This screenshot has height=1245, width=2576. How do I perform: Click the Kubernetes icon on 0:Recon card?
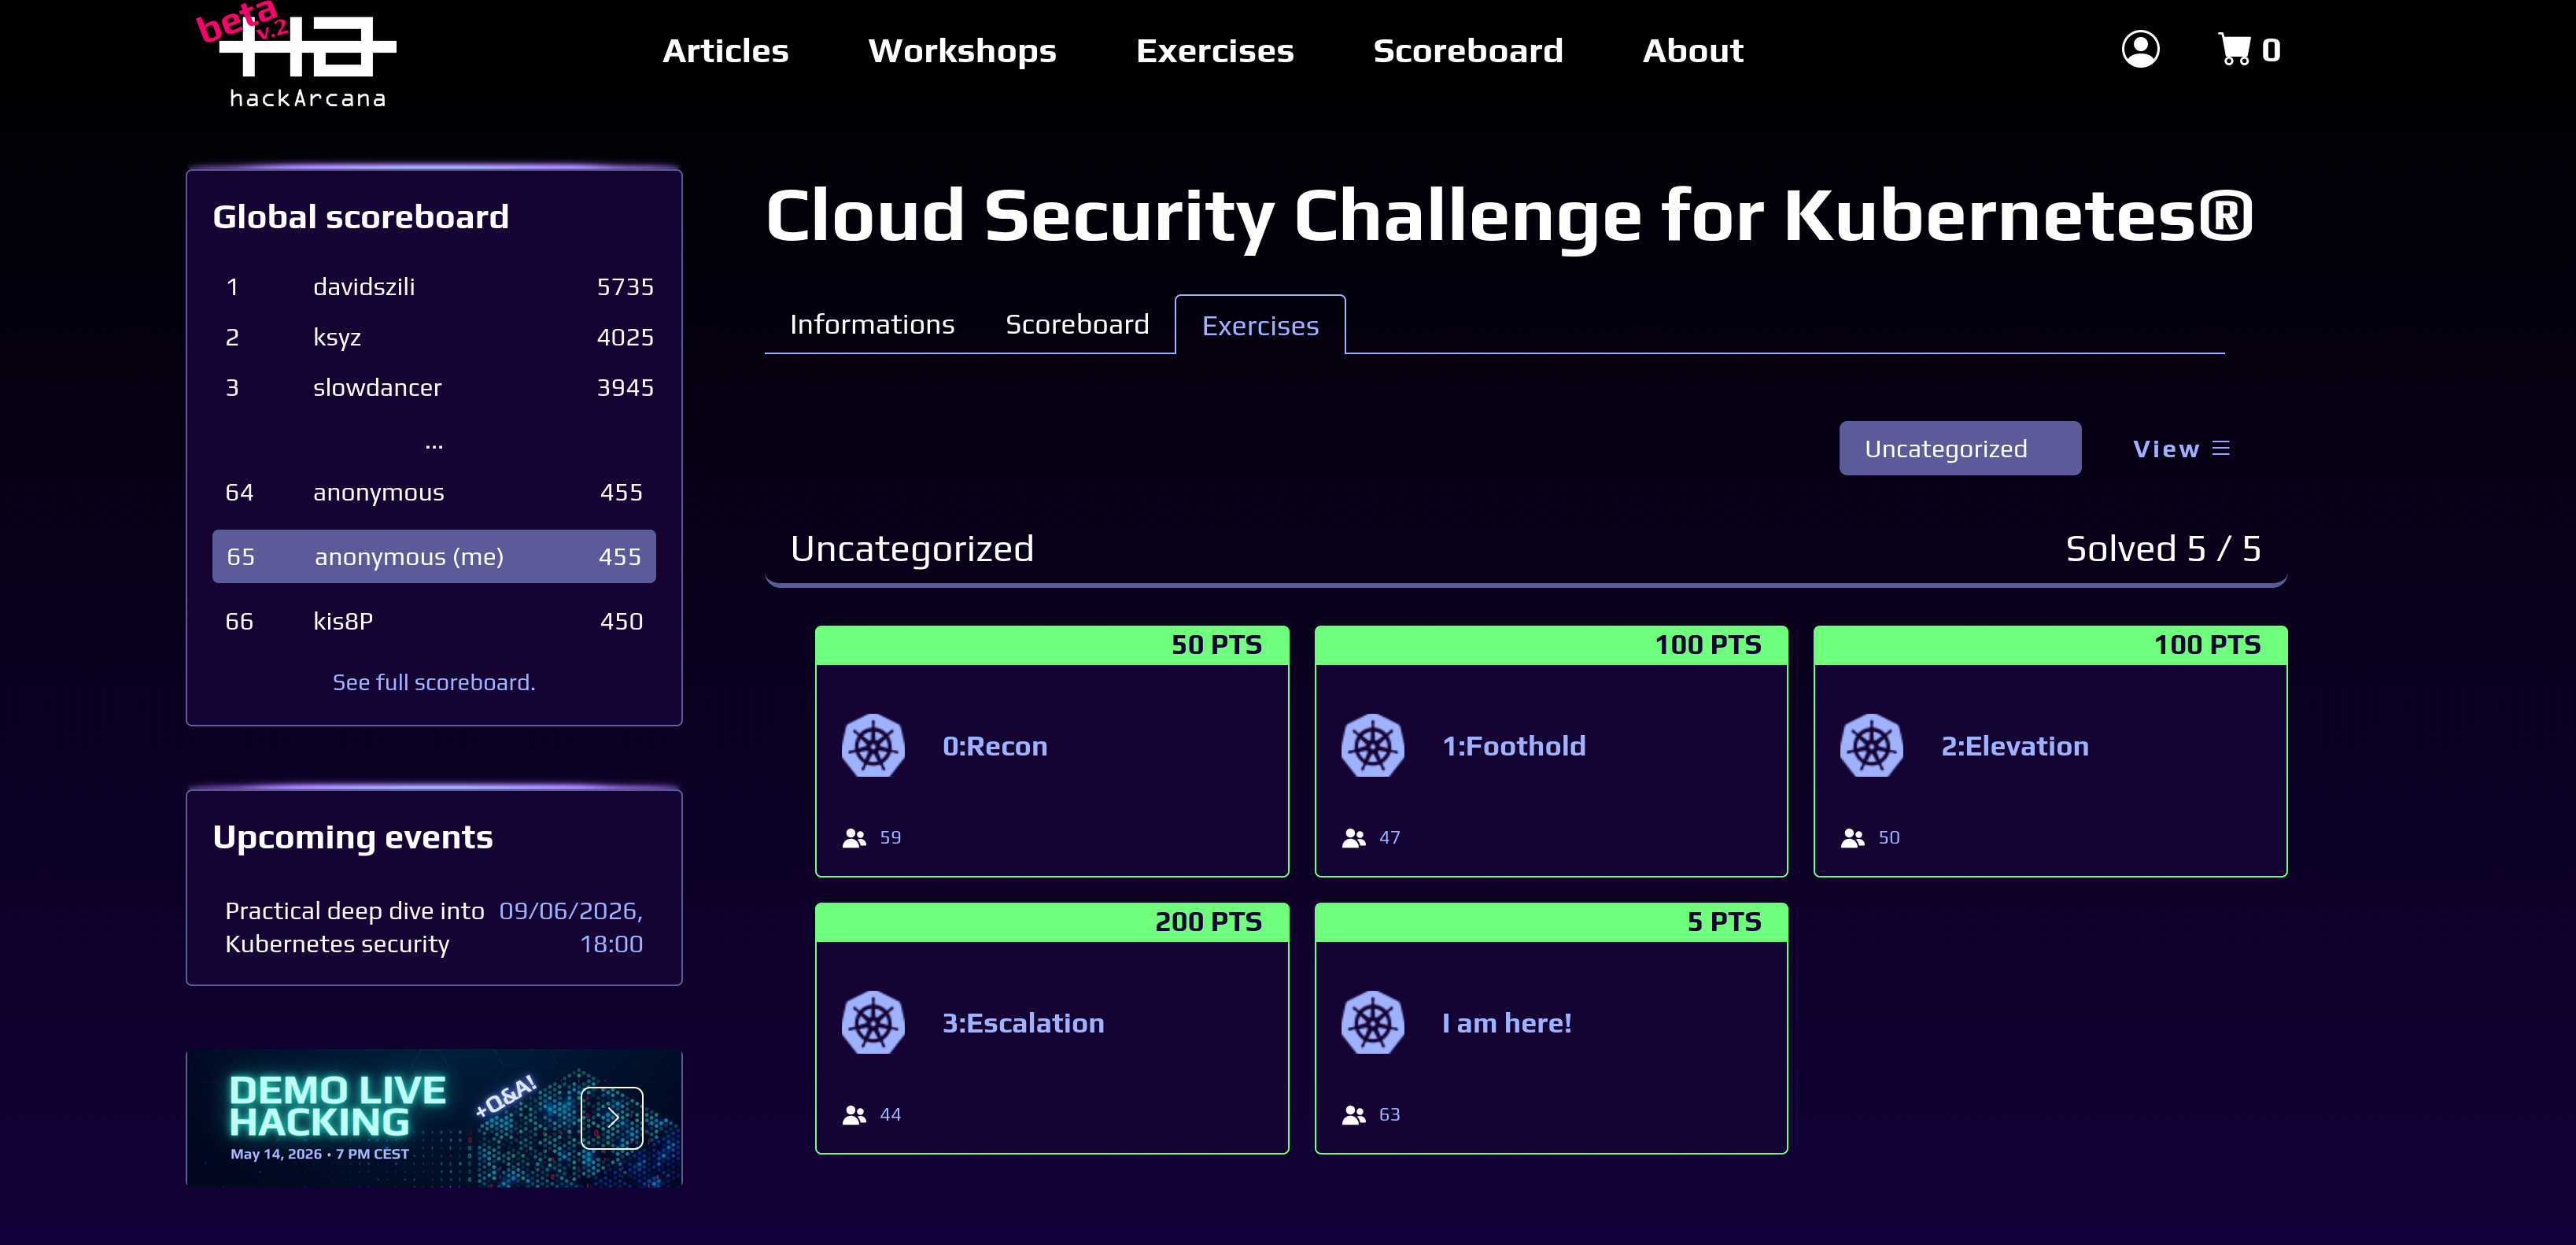click(873, 746)
